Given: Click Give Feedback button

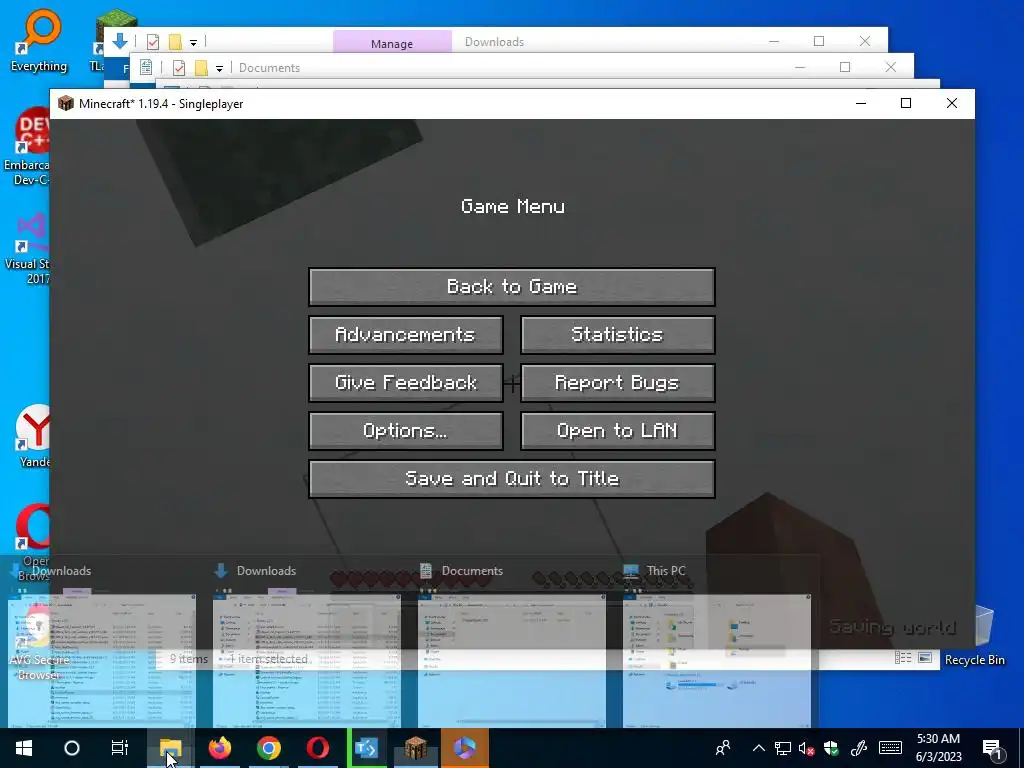Looking at the screenshot, I should [406, 383].
